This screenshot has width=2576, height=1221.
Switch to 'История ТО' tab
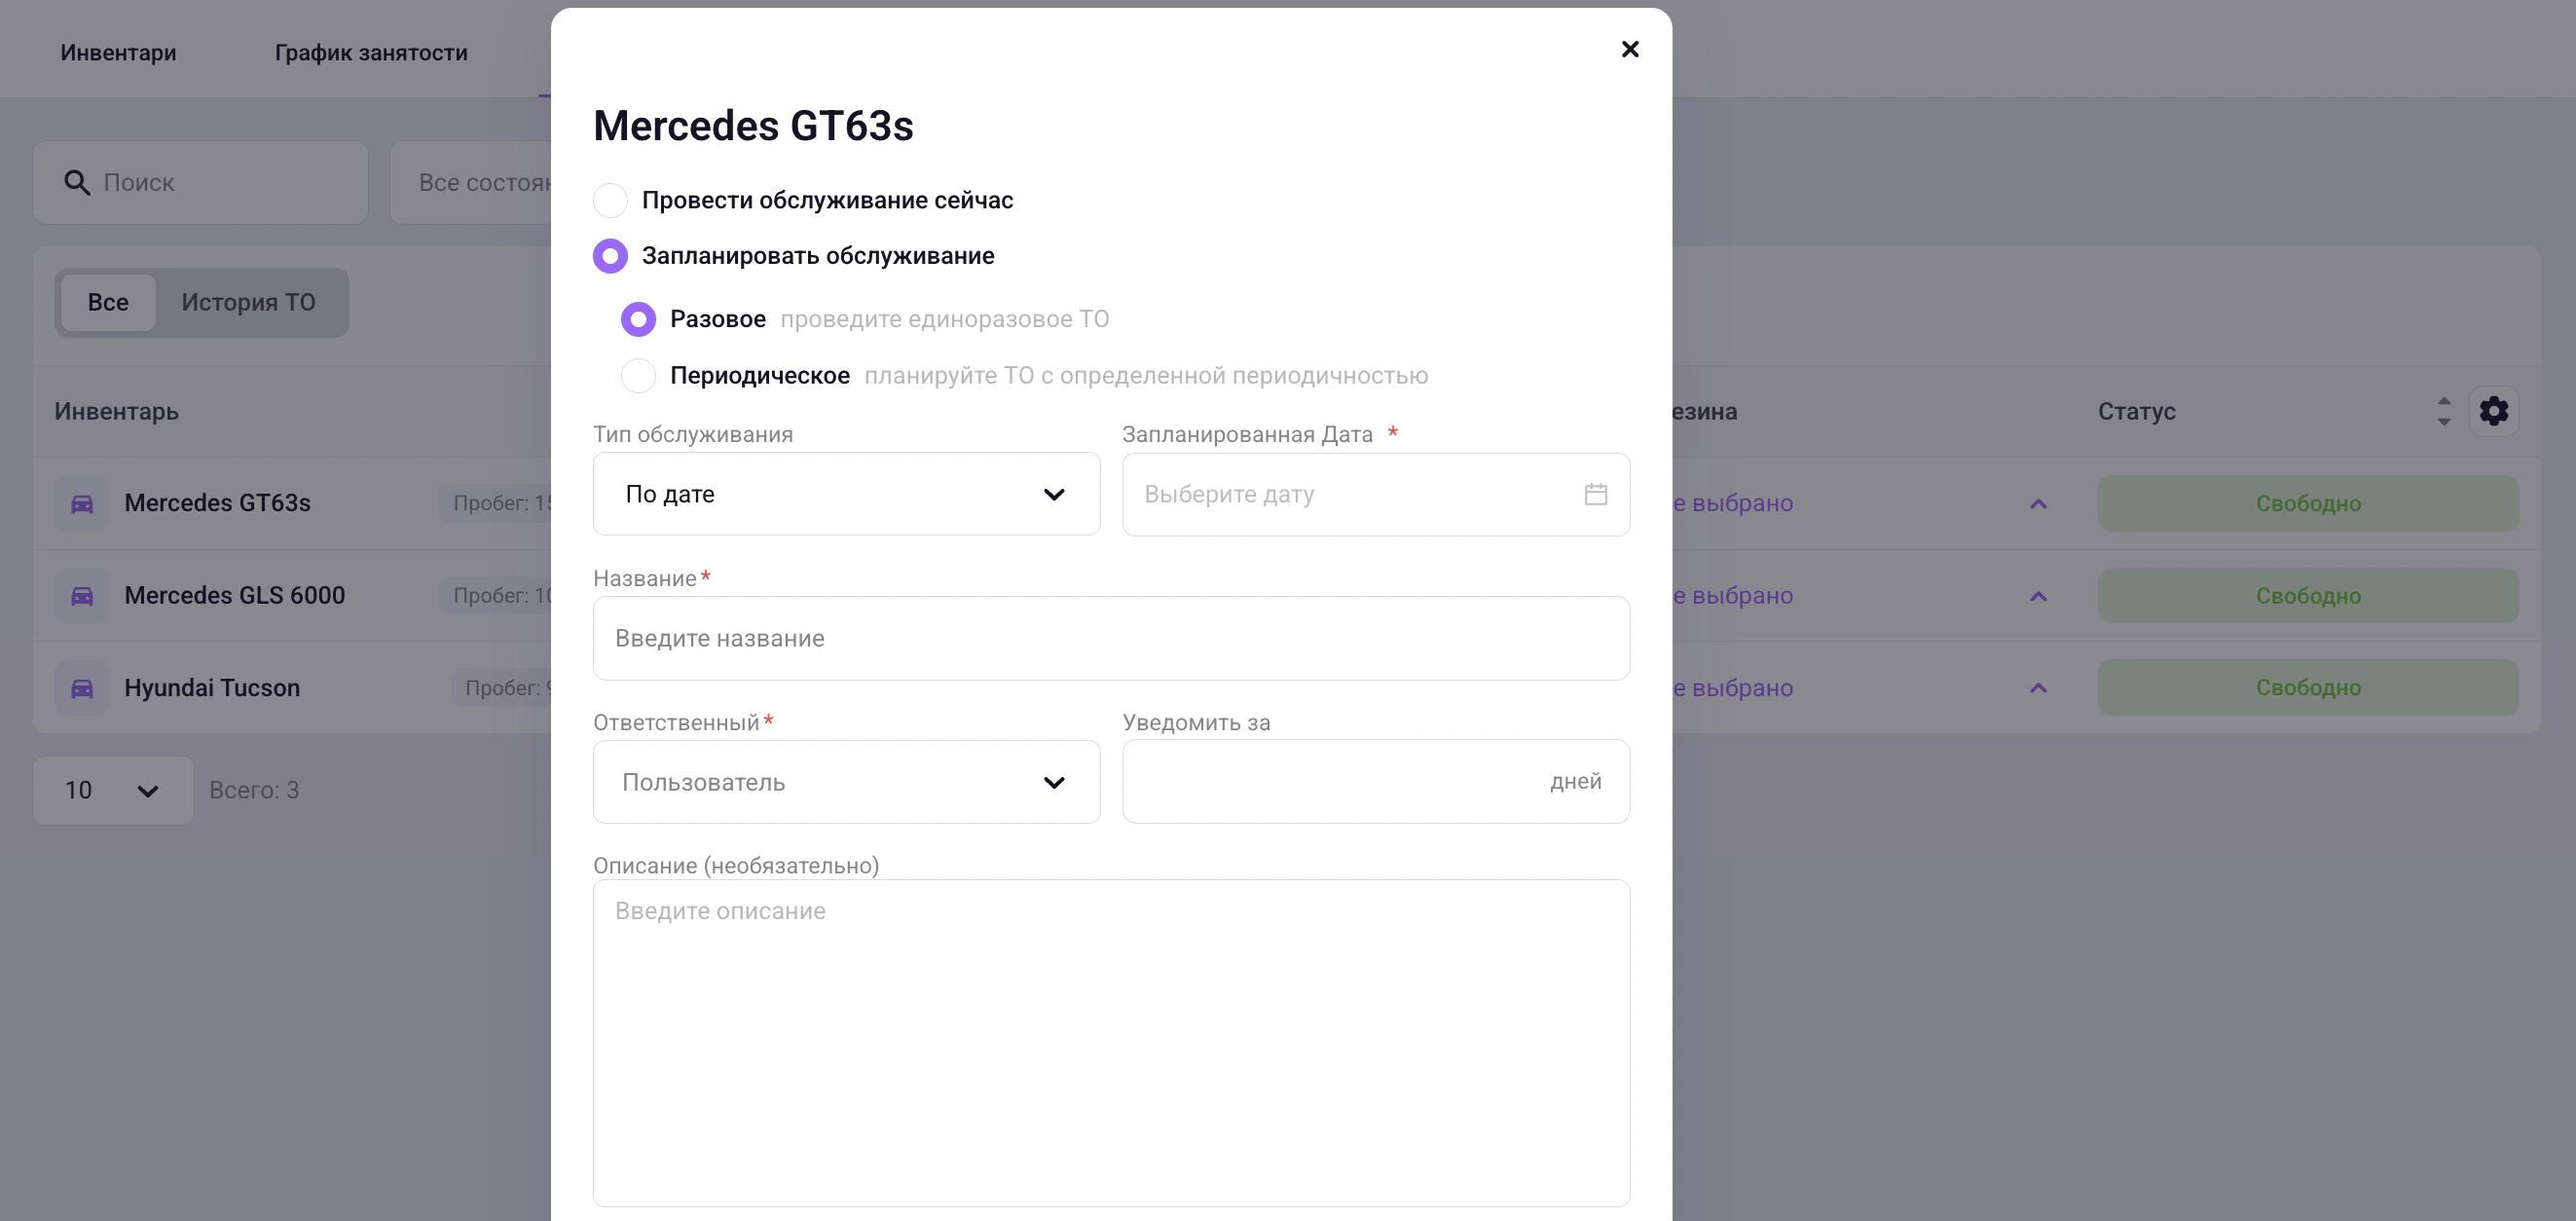pos(248,302)
